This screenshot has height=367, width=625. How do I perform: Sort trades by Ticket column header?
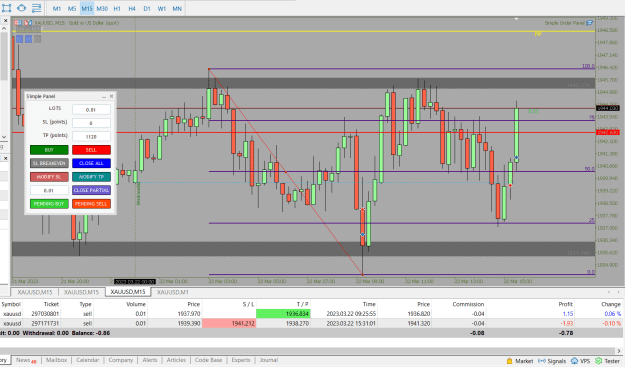51,304
